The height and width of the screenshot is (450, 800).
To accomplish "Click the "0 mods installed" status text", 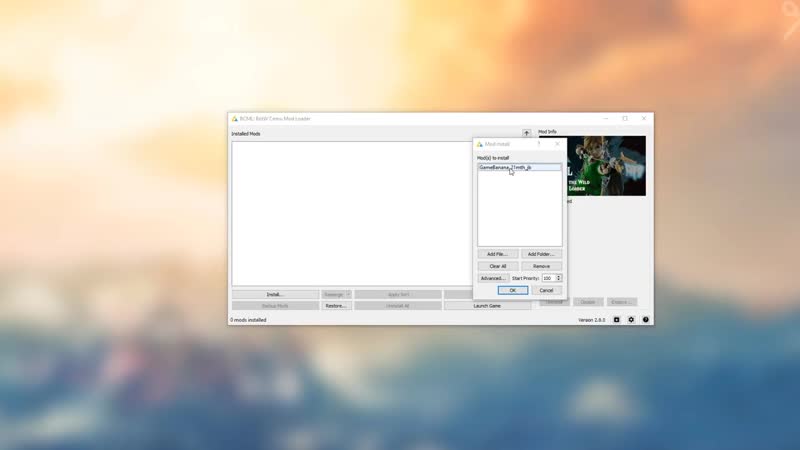I will click(x=248, y=320).
